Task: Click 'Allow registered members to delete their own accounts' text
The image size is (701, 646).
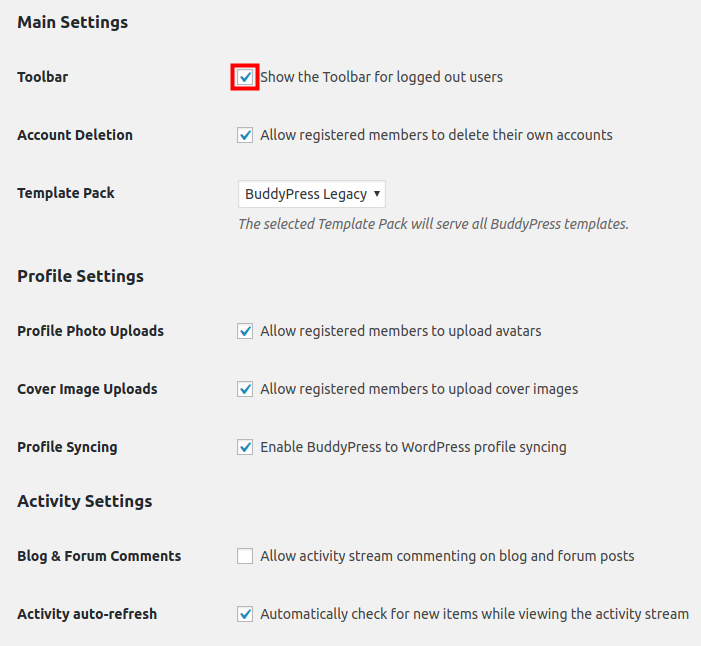Action: (436, 135)
